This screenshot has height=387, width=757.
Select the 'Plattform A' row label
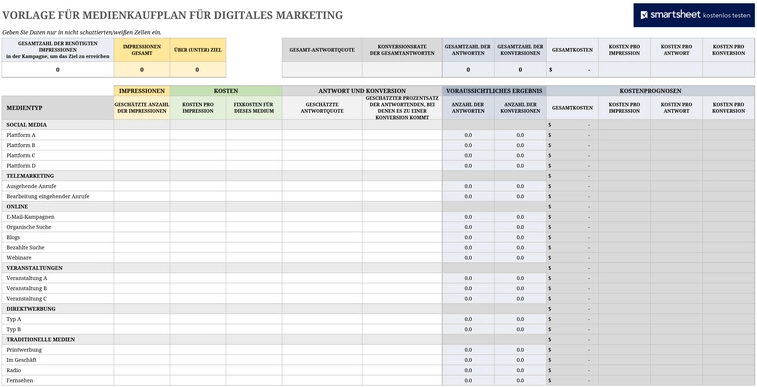pos(21,135)
